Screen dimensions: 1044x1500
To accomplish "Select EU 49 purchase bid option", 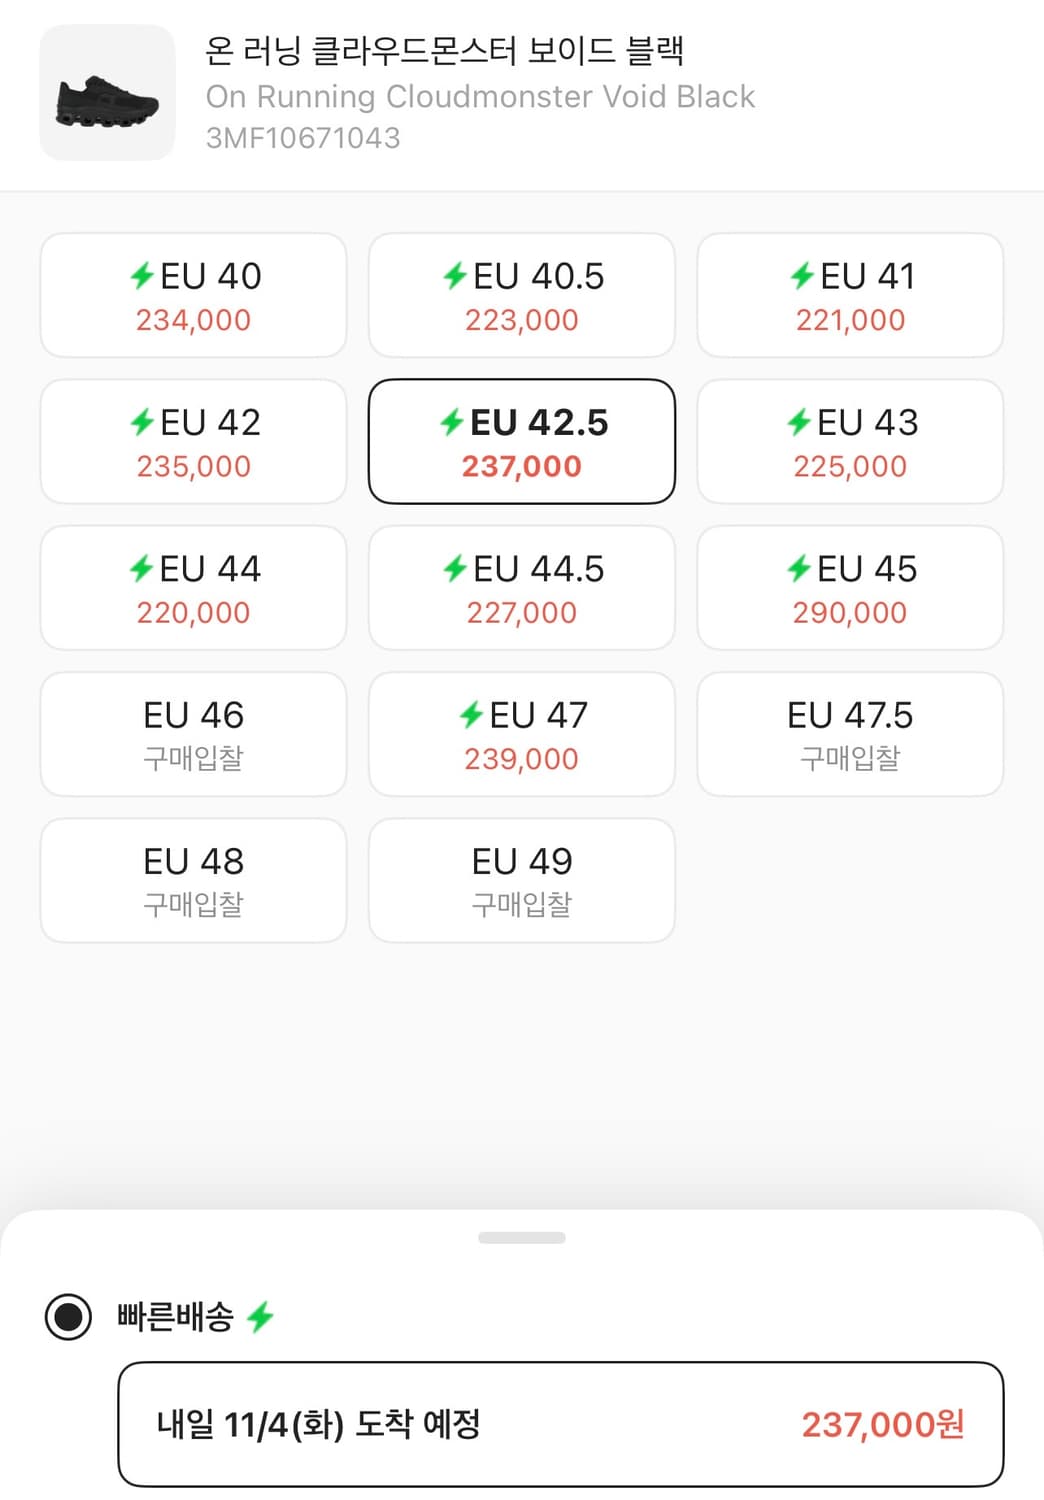I will pos(522,880).
